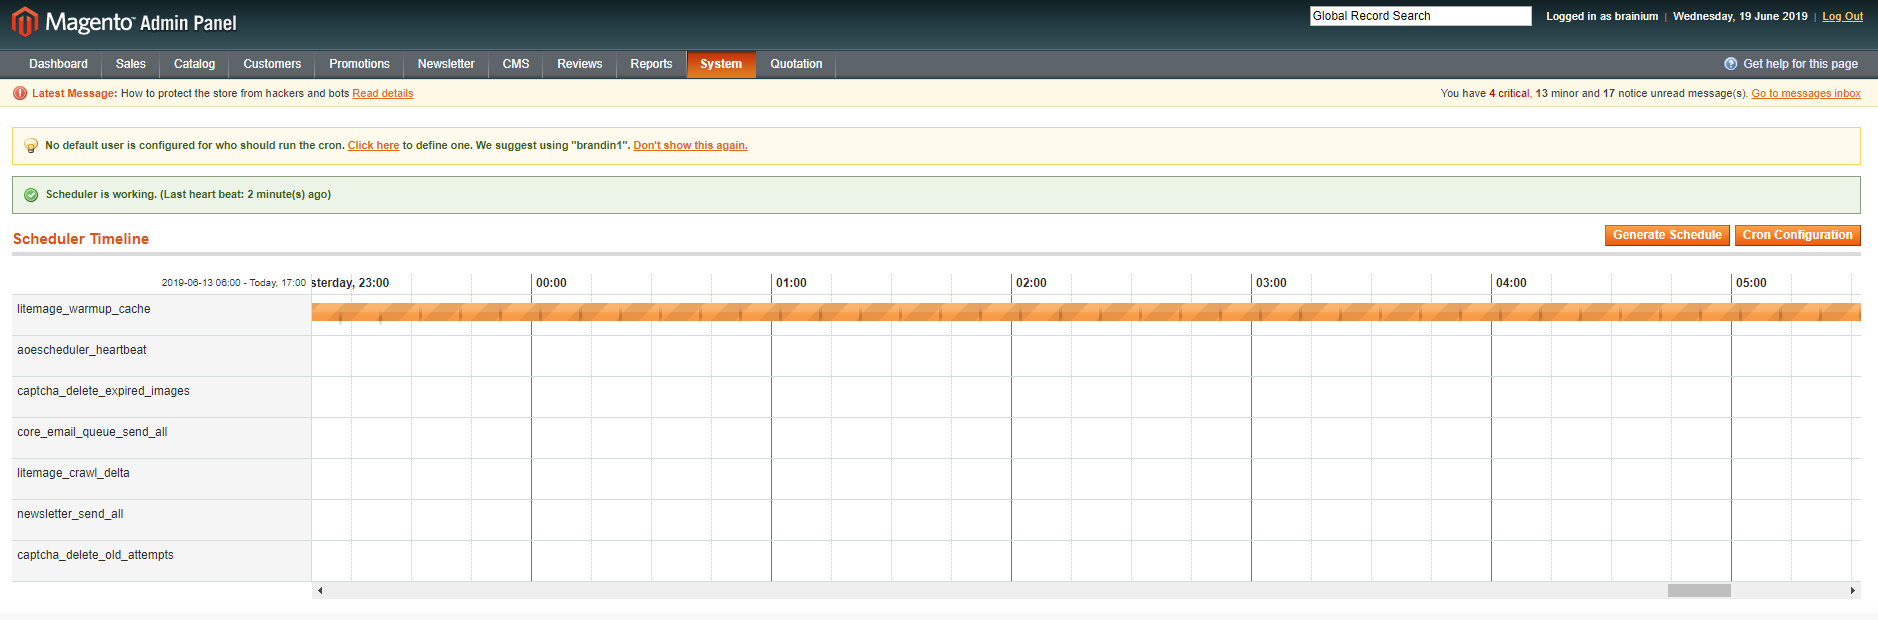The width and height of the screenshot is (1878, 620).
Task: Click the 05:00 timeline hour marker
Action: coord(1751,283)
